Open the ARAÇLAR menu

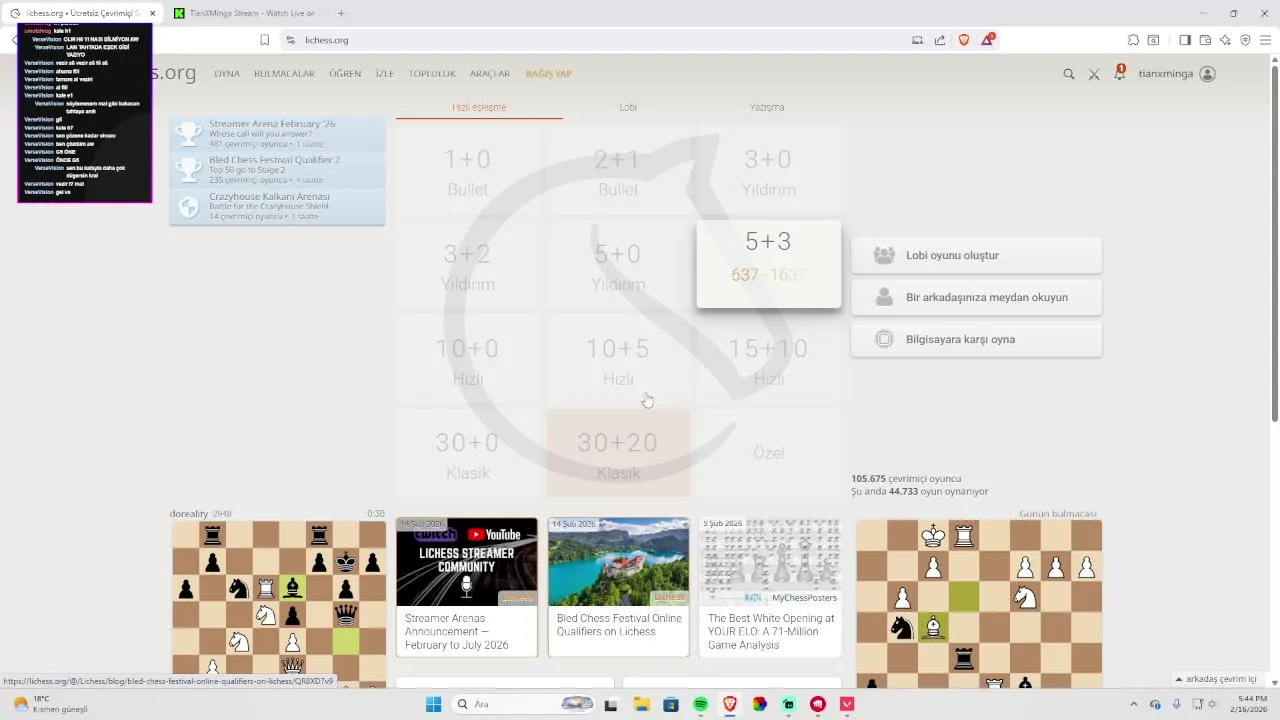pyautogui.click(x=490, y=74)
